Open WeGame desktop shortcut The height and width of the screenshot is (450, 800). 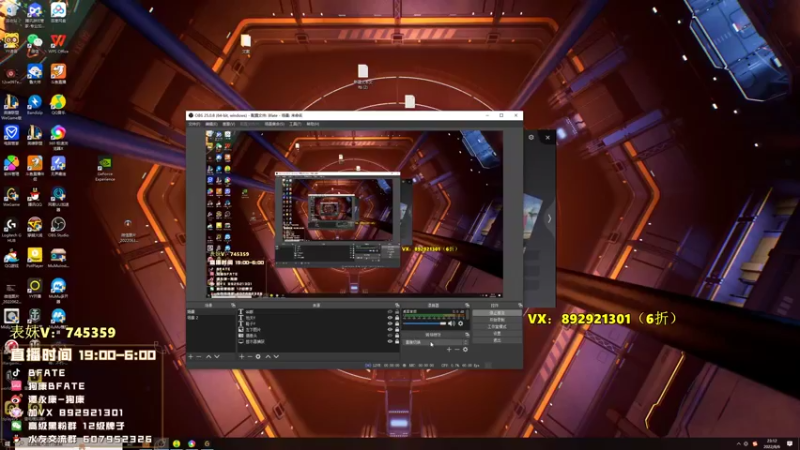tap(11, 196)
